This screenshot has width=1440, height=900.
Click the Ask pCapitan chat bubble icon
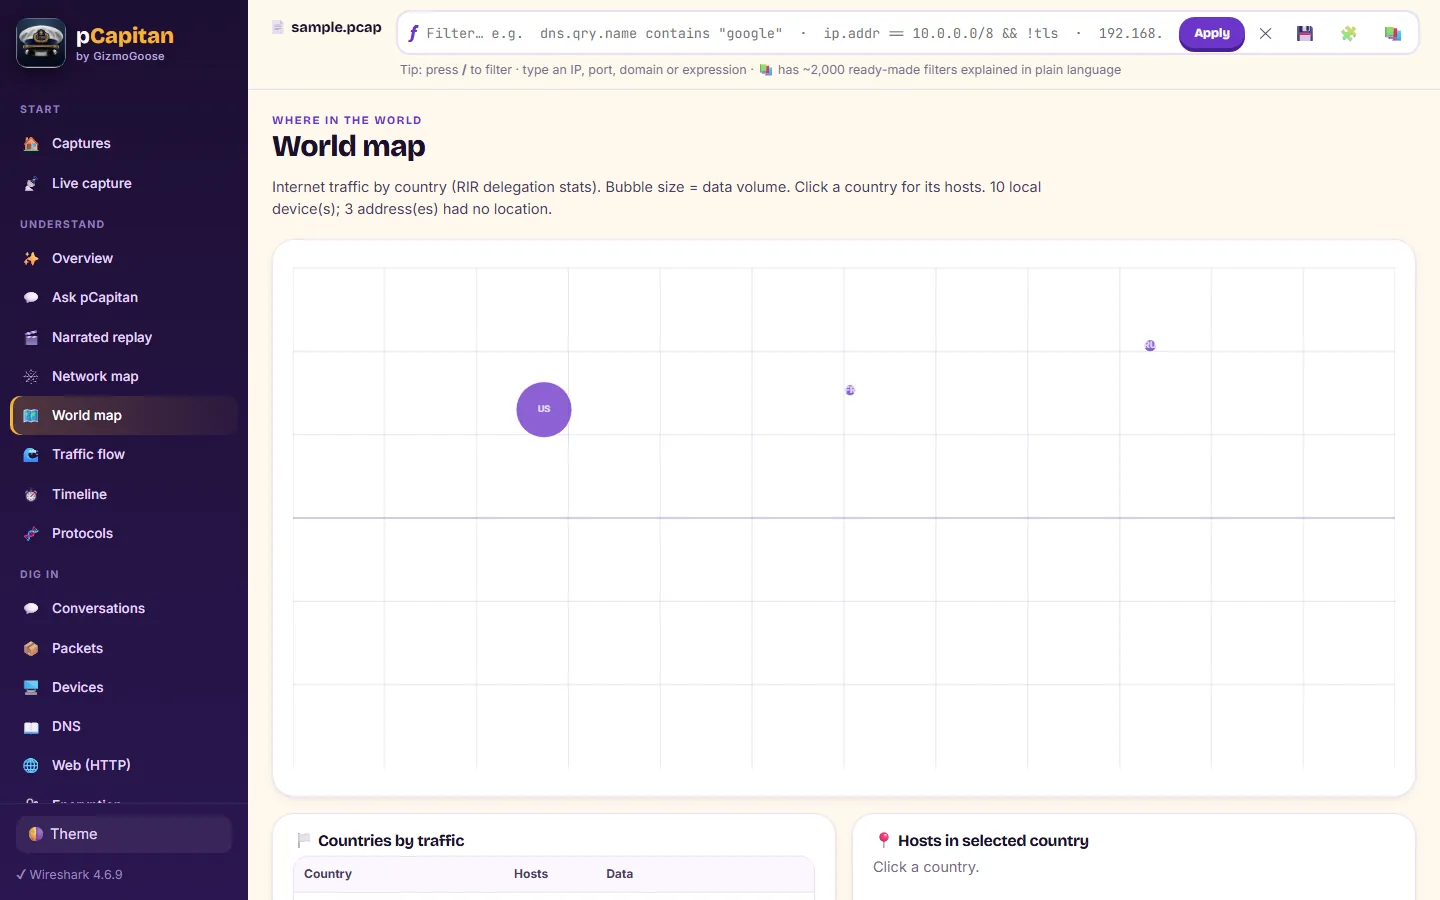point(31,298)
